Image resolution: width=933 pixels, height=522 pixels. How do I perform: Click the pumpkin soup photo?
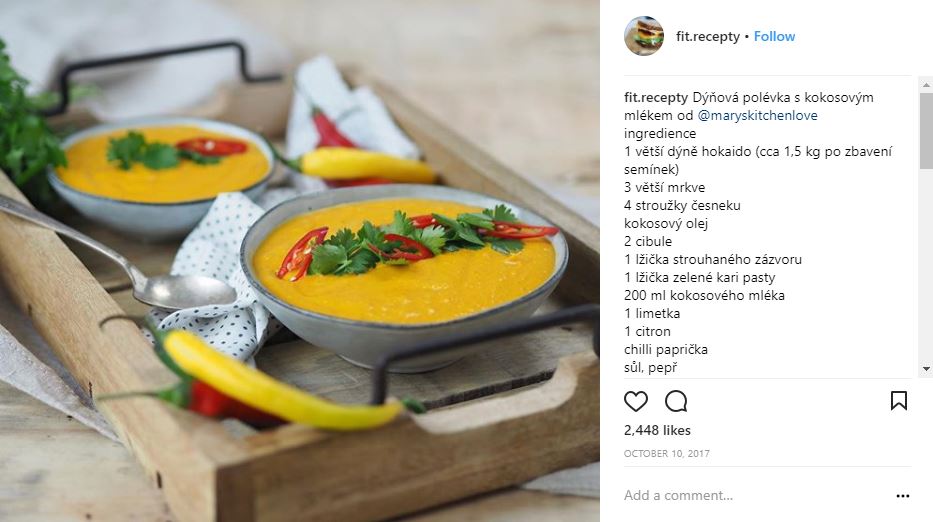point(300,261)
